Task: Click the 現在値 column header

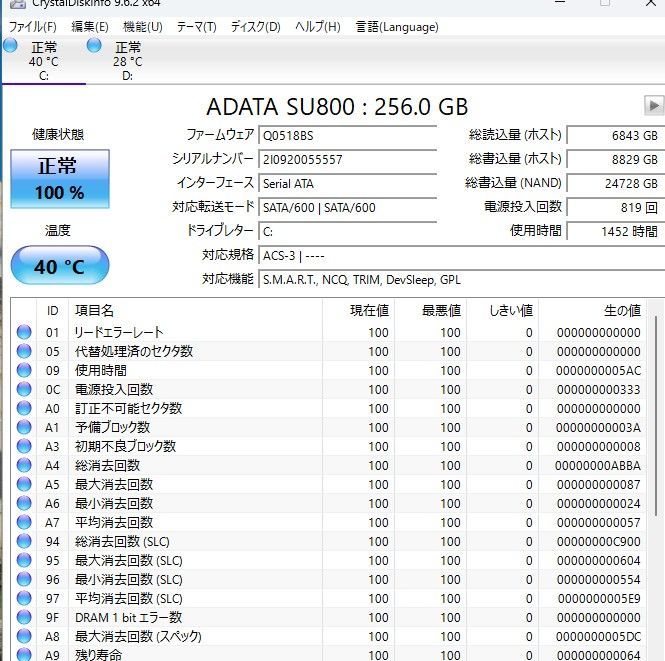Action: pyautogui.click(x=358, y=311)
